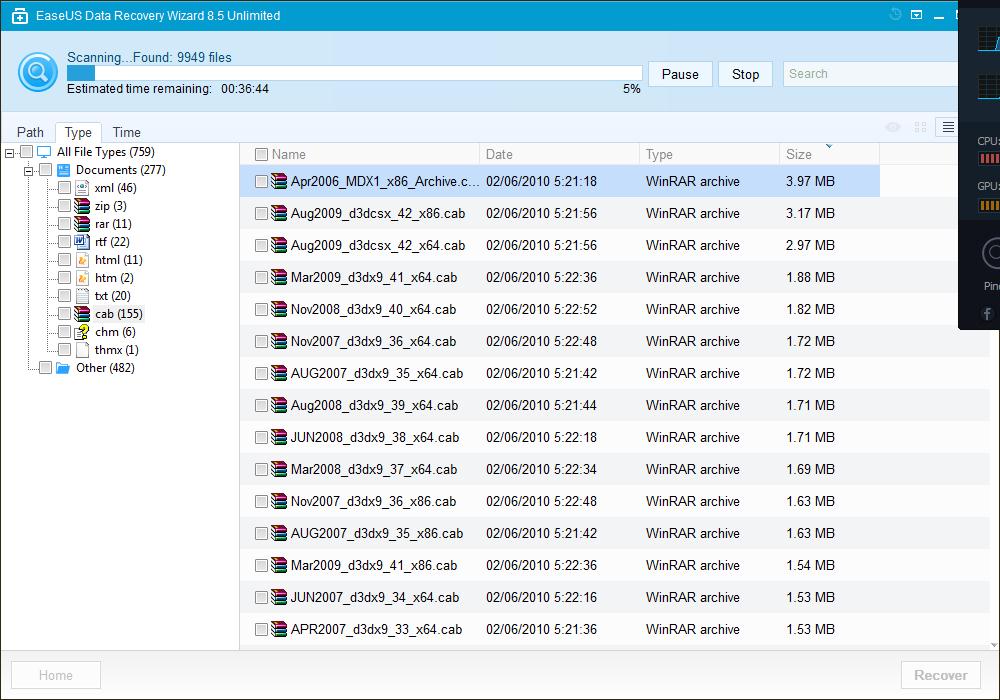Viewport: 1000px width, 700px height.
Task: Switch to the Time tab
Action: tap(126, 132)
